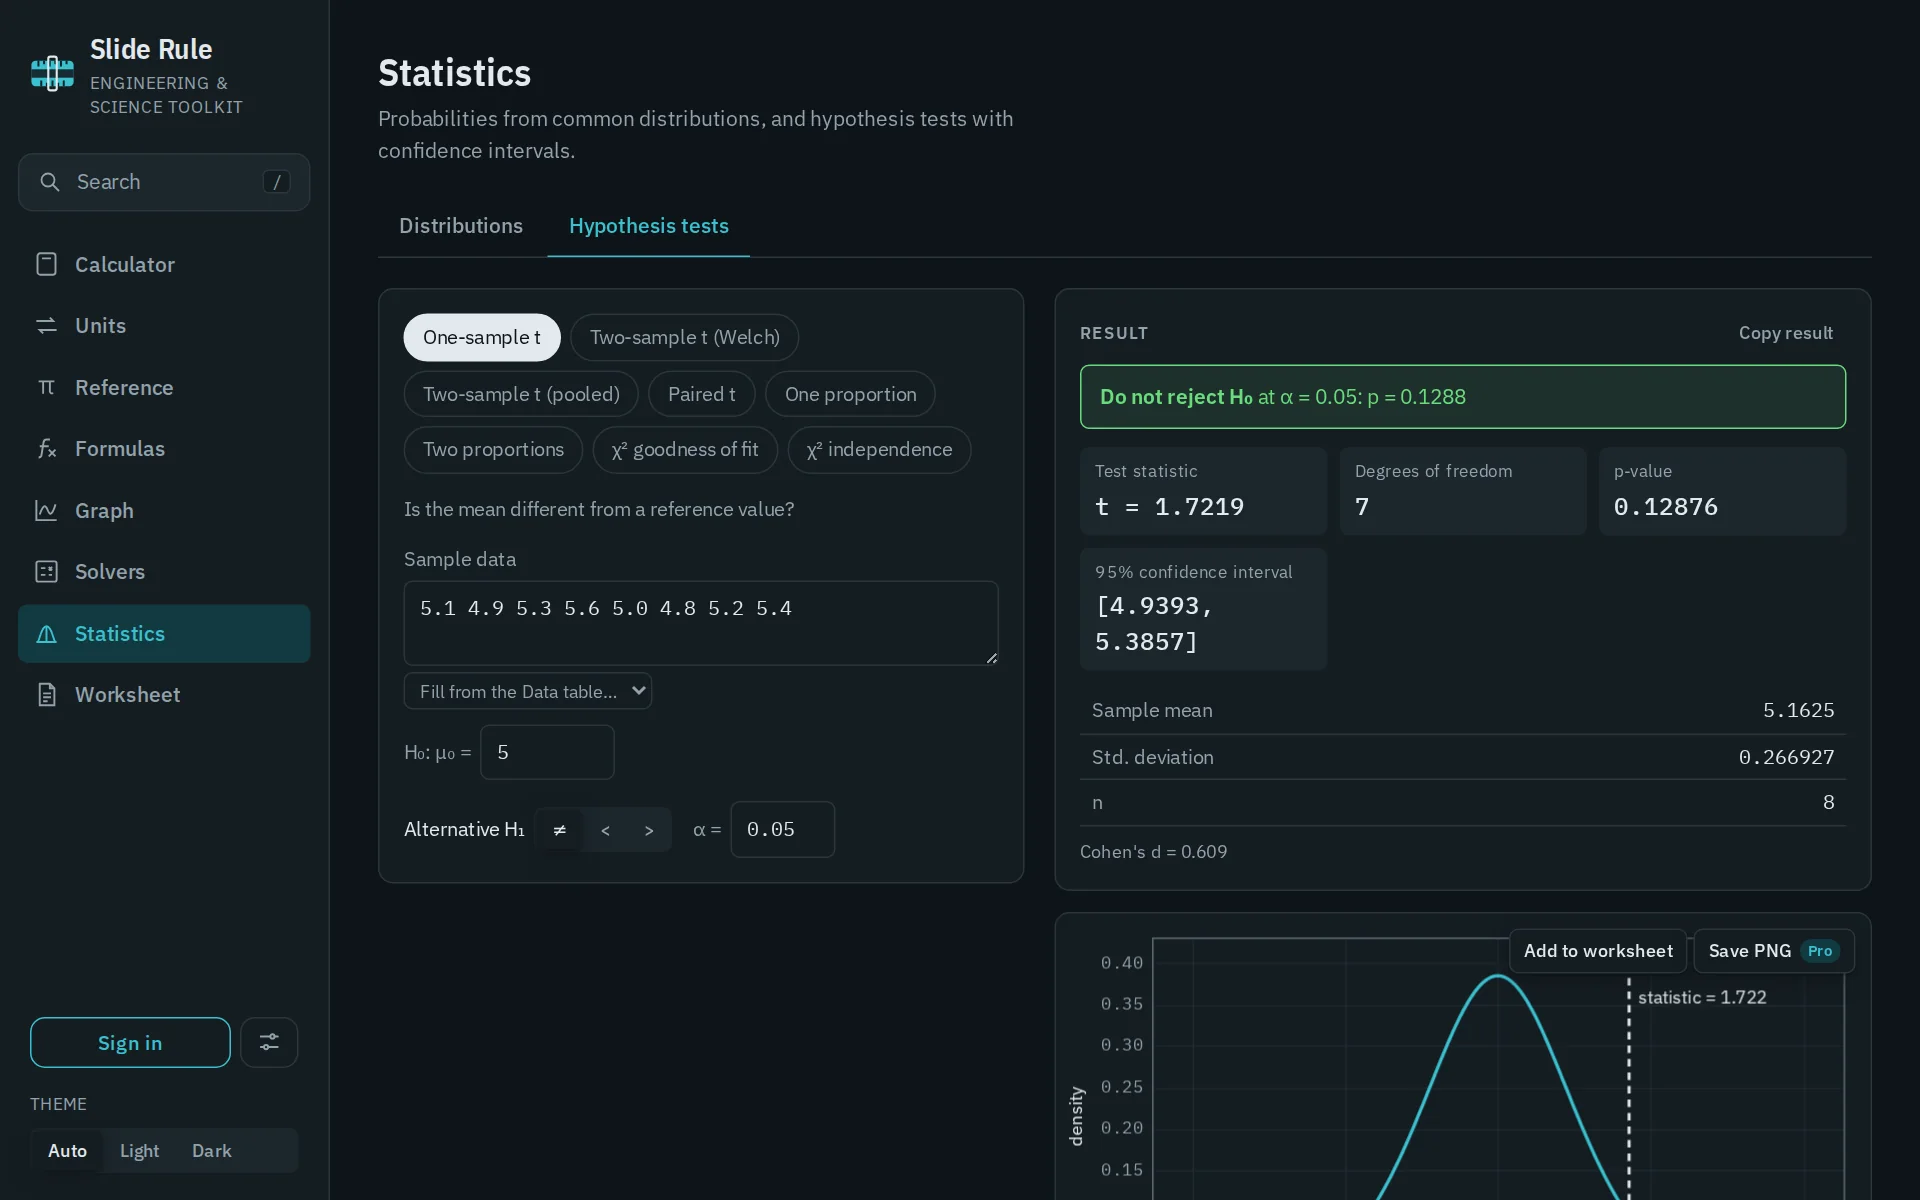
Task: Select the Two-sample t (Welch) test
Action: pyautogui.click(x=685, y=337)
